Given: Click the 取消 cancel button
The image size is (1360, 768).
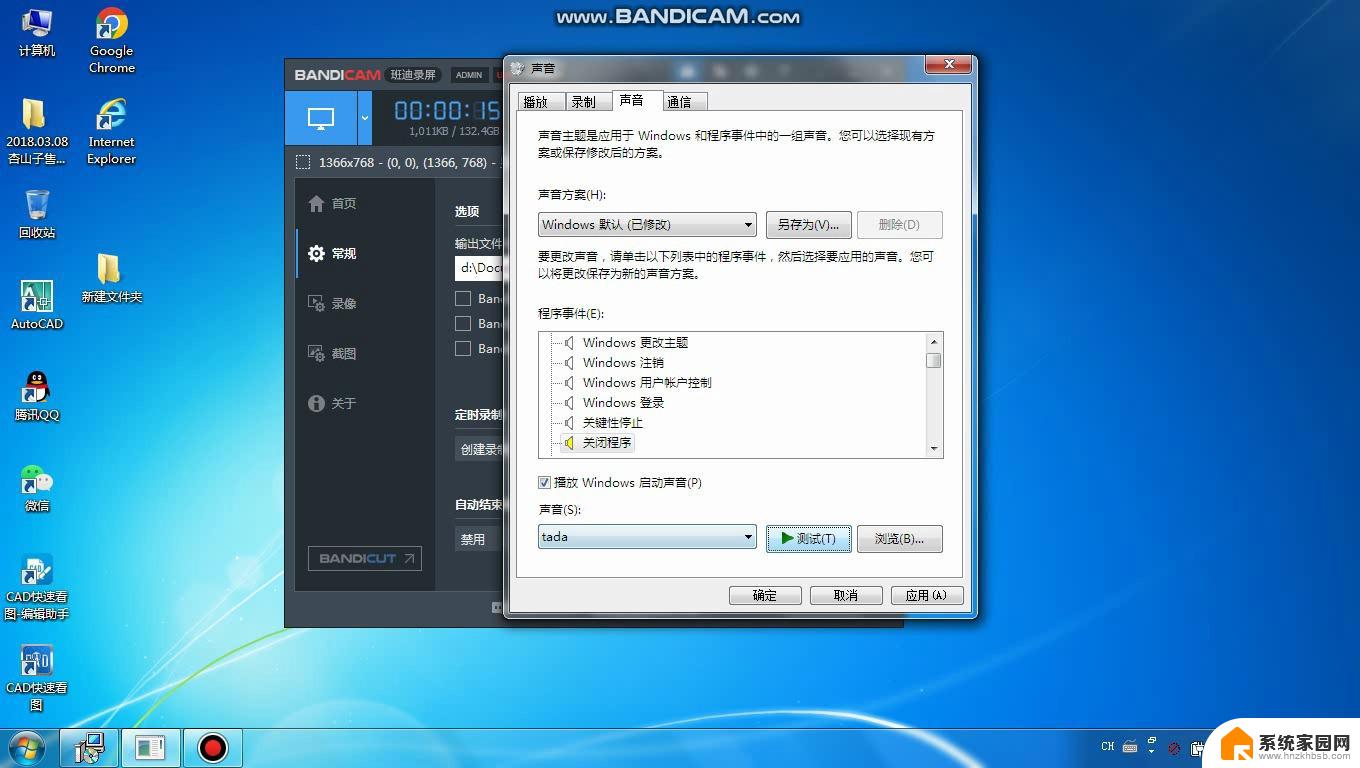Looking at the screenshot, I should 846,595.
